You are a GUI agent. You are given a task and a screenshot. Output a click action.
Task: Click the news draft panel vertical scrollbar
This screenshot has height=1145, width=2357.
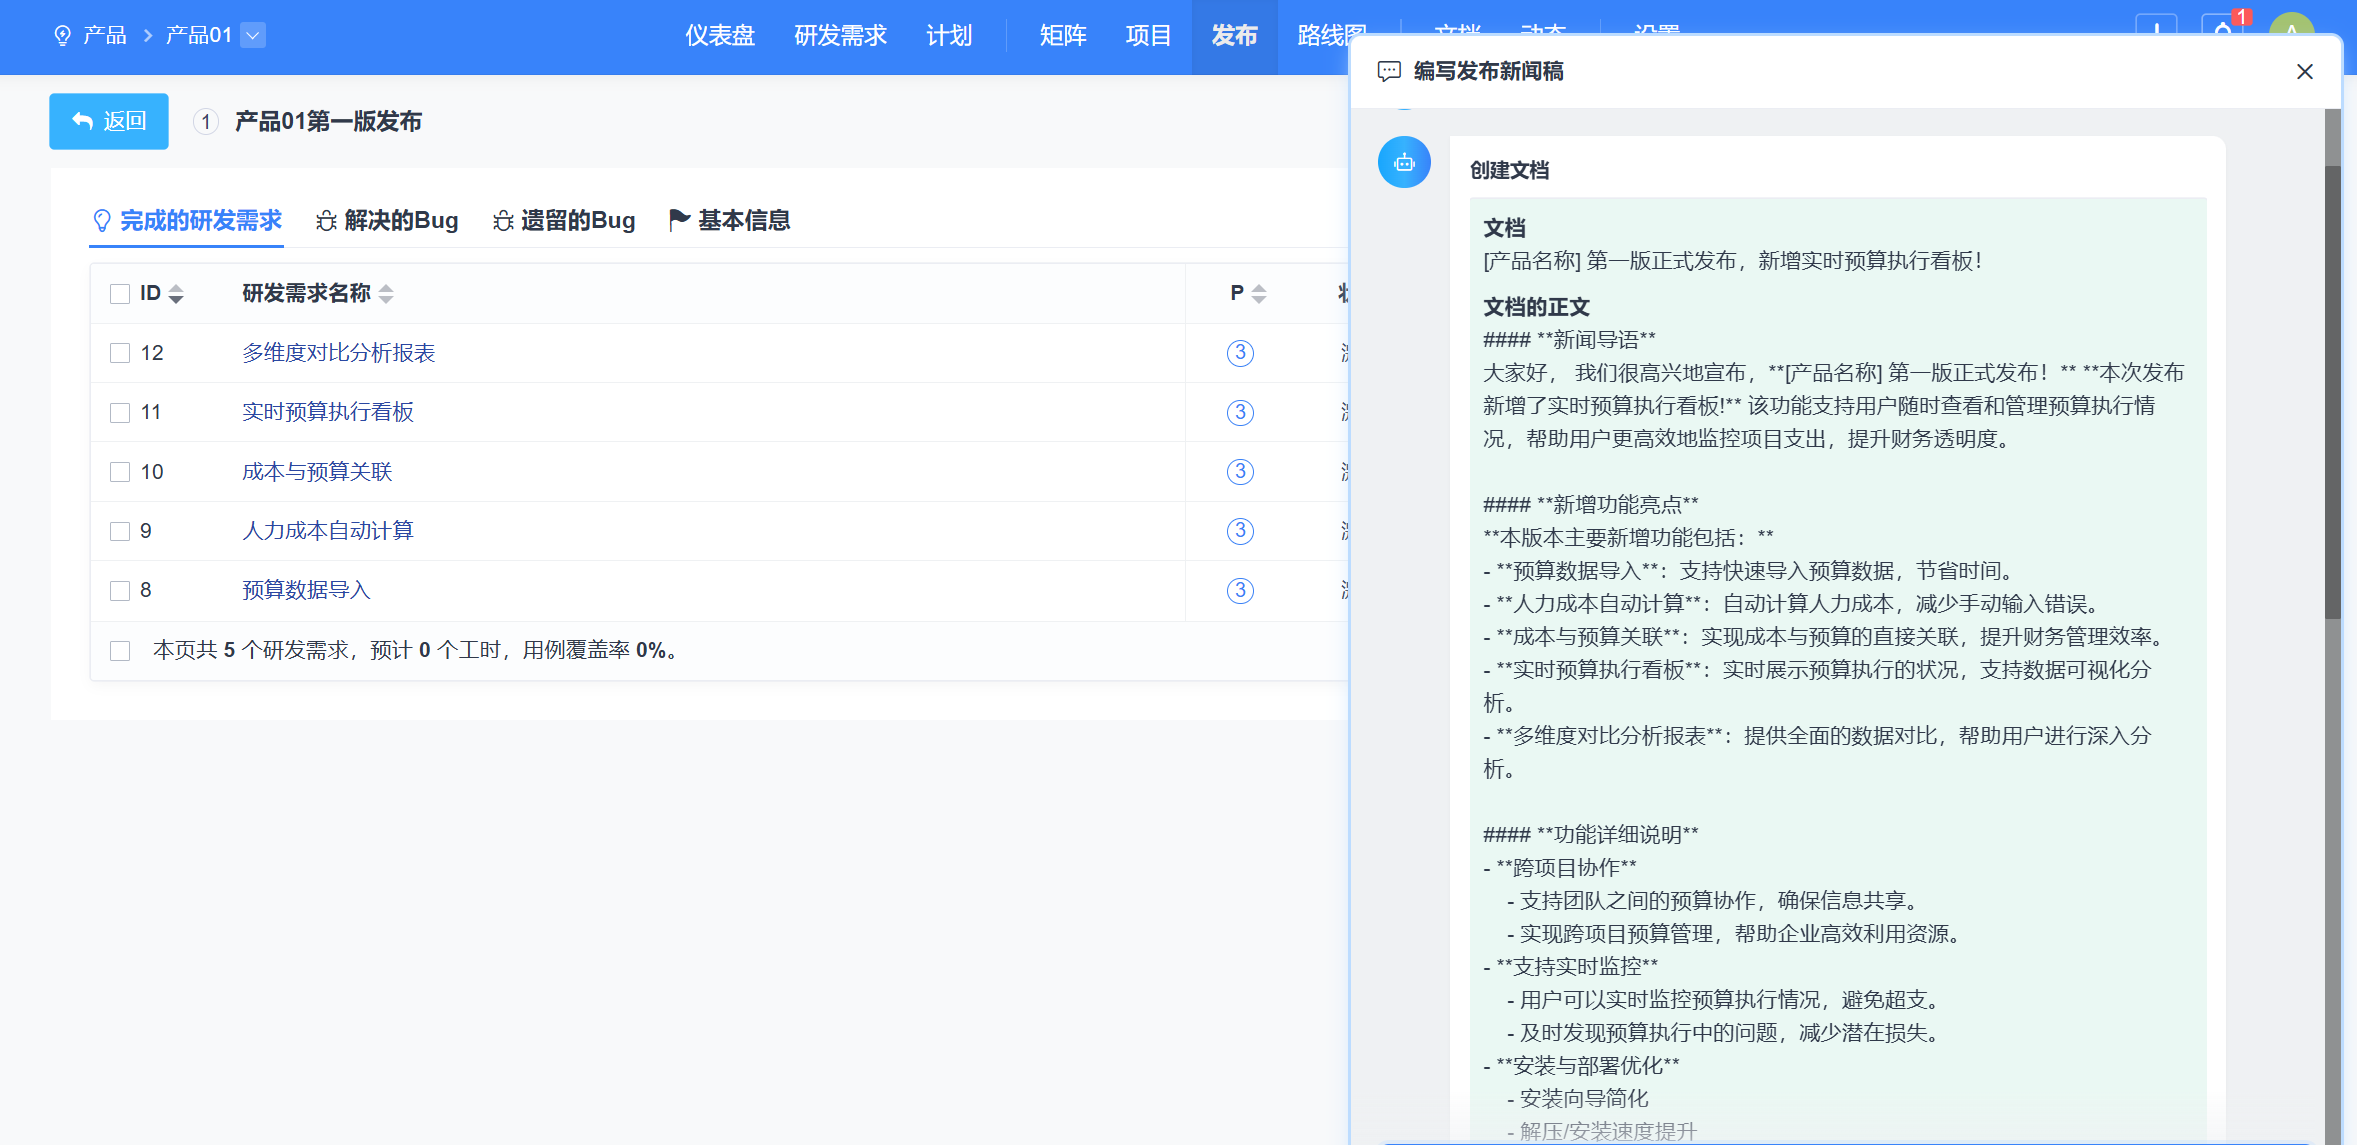(2332, 390)
